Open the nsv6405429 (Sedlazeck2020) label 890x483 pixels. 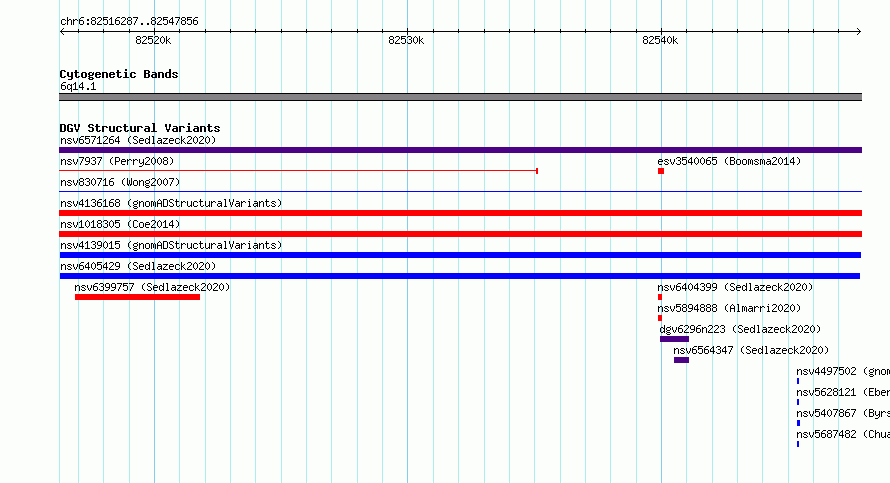click(x=138, y=266)
